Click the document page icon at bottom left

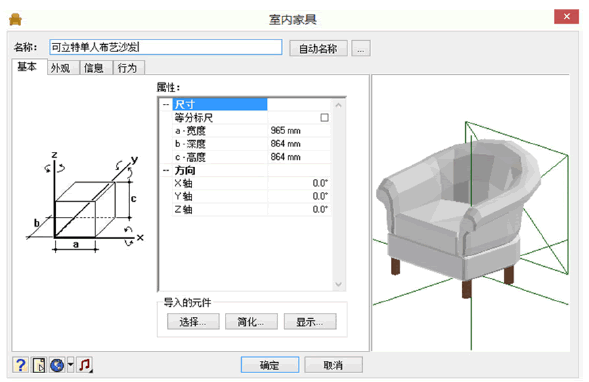tap(39, 365)
